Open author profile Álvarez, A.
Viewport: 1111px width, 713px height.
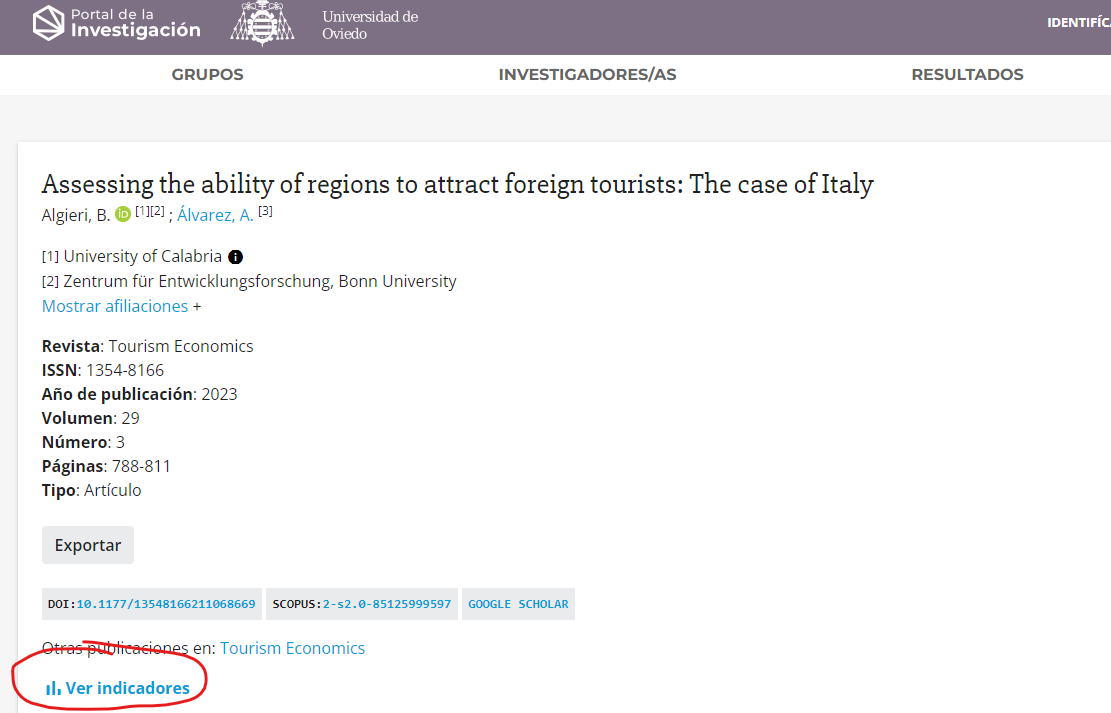pos(215,215)
